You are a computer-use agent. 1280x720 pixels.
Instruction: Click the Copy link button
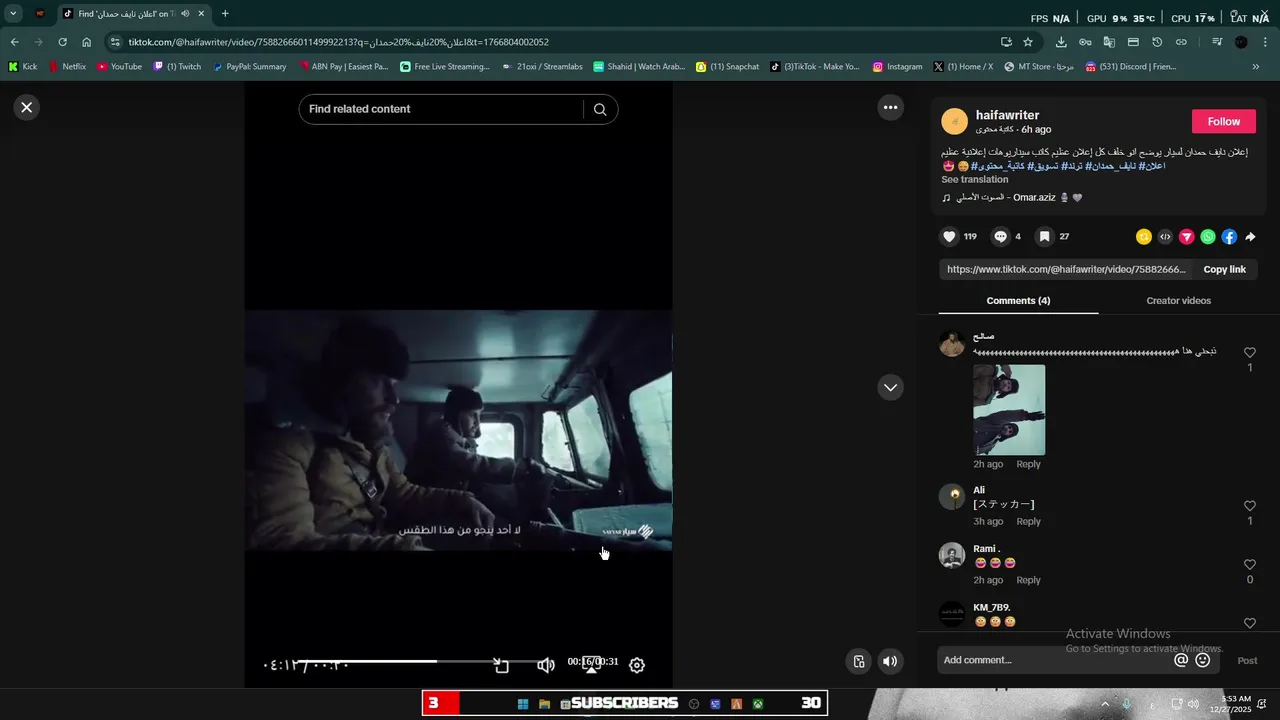pyautogui.click(x=1224, y=269)
